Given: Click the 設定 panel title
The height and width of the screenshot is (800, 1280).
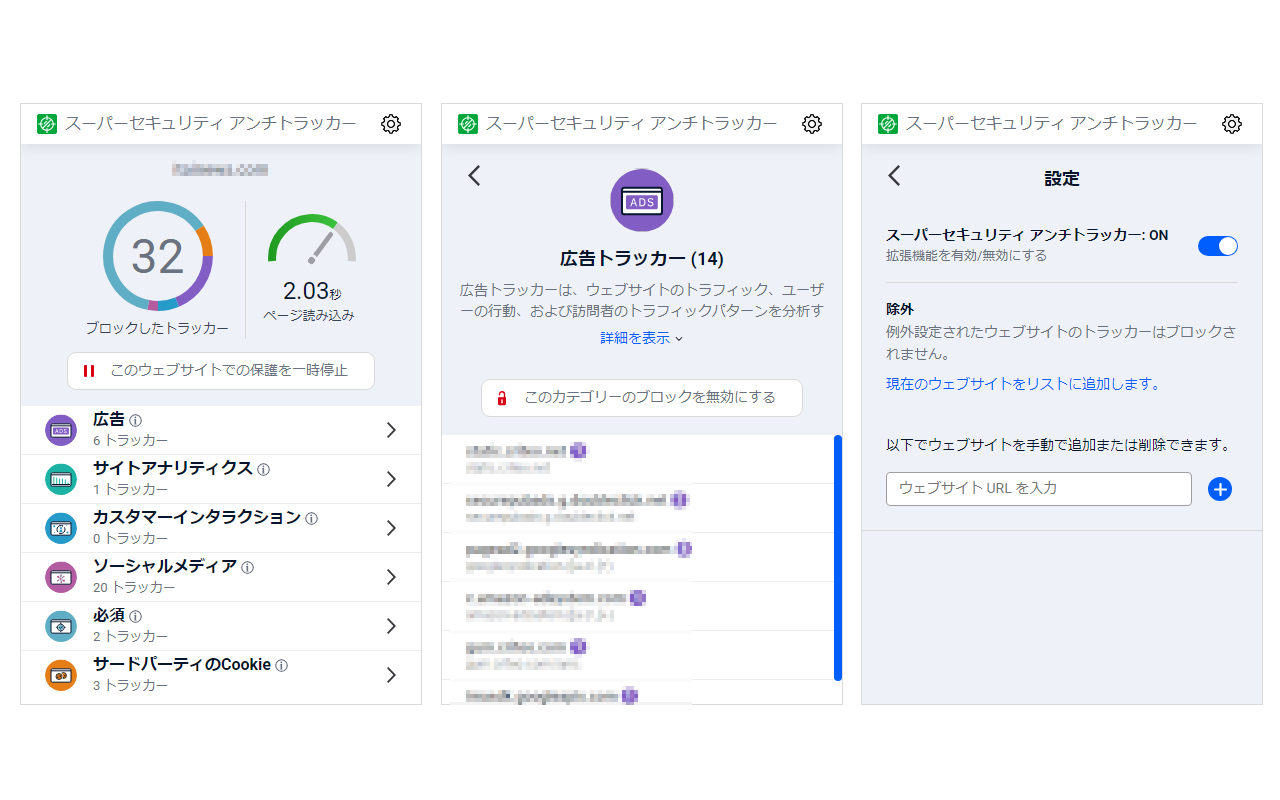Looking at the screenshot, I should tap(1062, 179).
